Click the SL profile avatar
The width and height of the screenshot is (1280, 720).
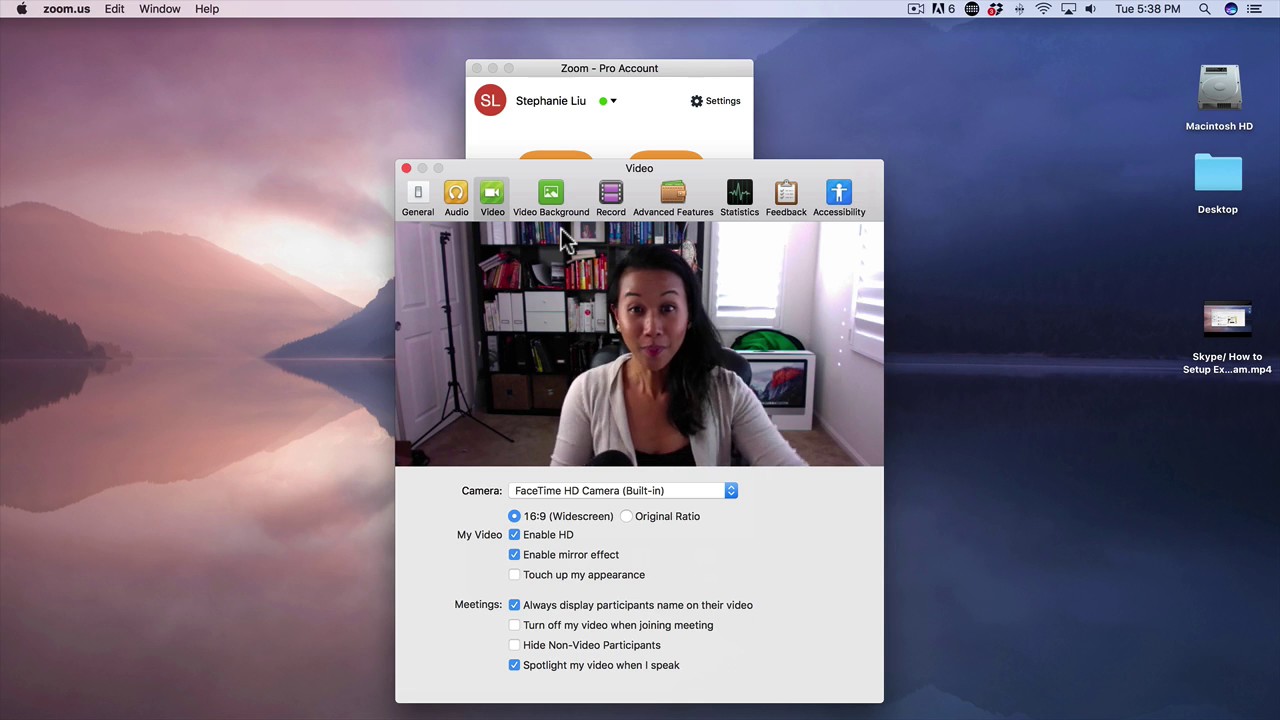coord(490,100)
